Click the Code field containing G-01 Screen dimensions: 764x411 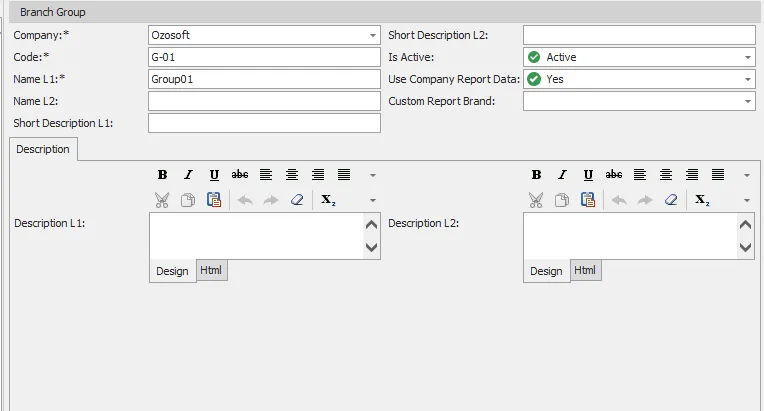(264, 57)
